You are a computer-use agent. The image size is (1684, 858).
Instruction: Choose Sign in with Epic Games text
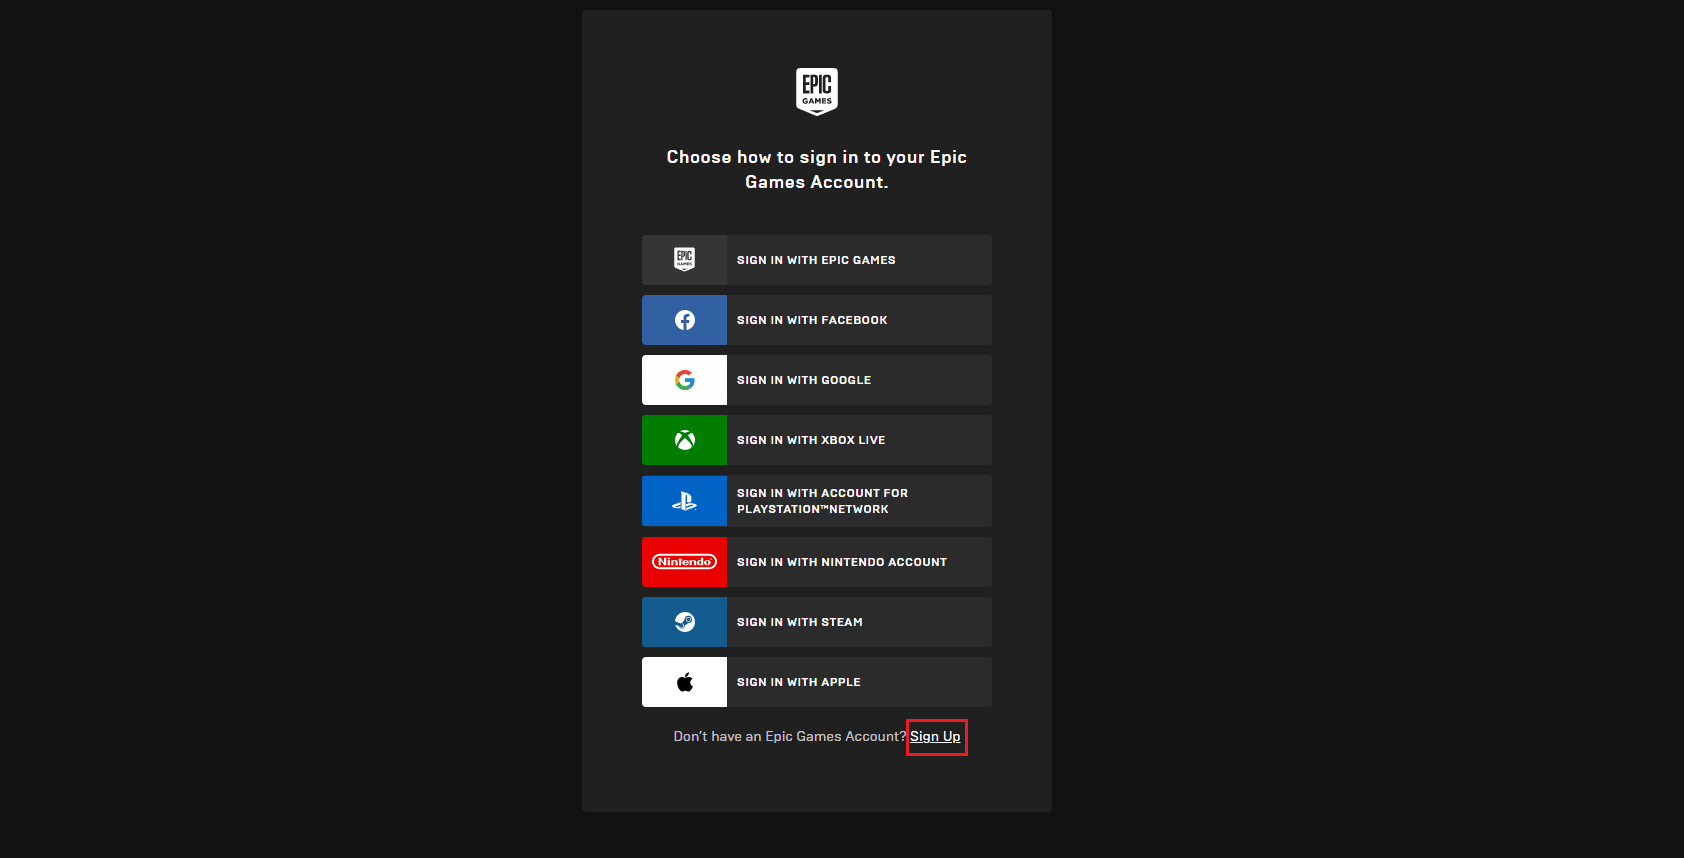[816, 260]
